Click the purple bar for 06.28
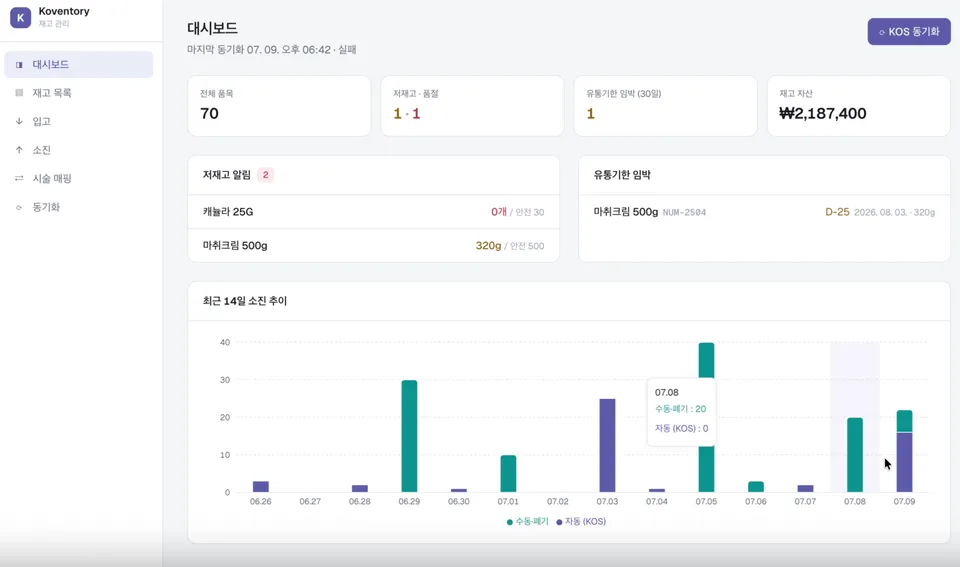The image size is (960, 567). [360, 489]
